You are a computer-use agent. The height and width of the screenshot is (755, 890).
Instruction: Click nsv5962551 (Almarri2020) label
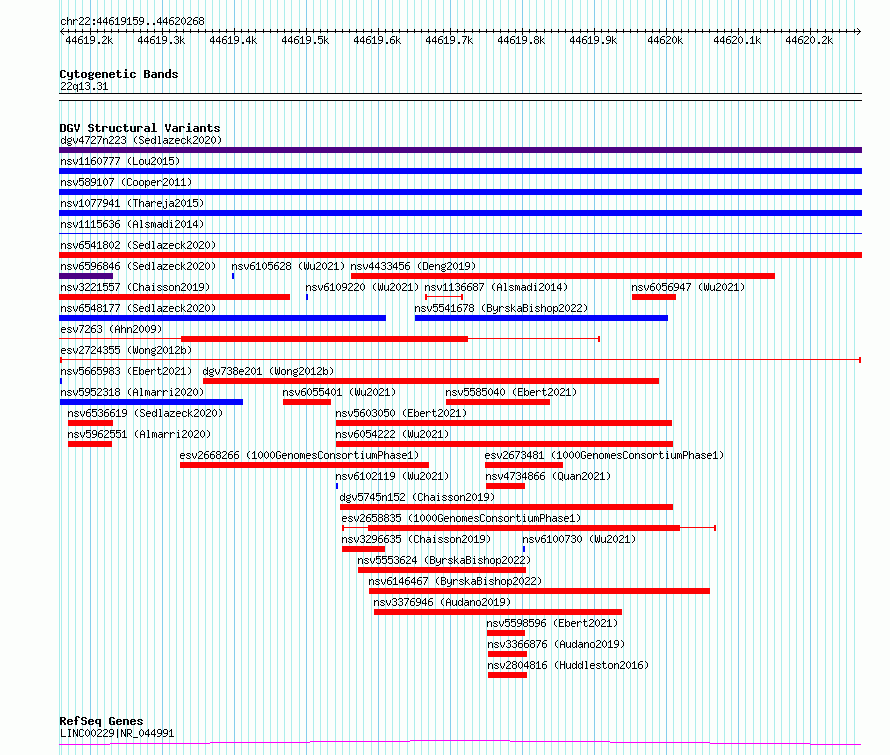[139, 434]
